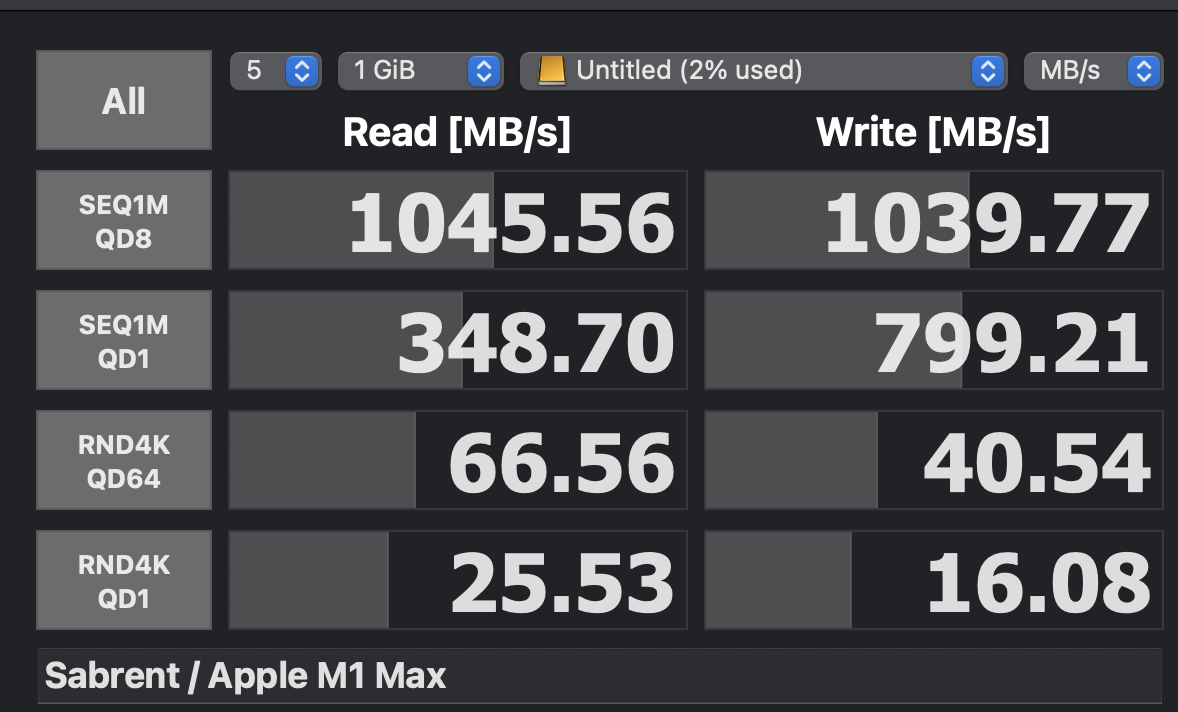Select the 799.21 write result bar
The height and width of the screenshot is (712, 1178).
(934, 340)
